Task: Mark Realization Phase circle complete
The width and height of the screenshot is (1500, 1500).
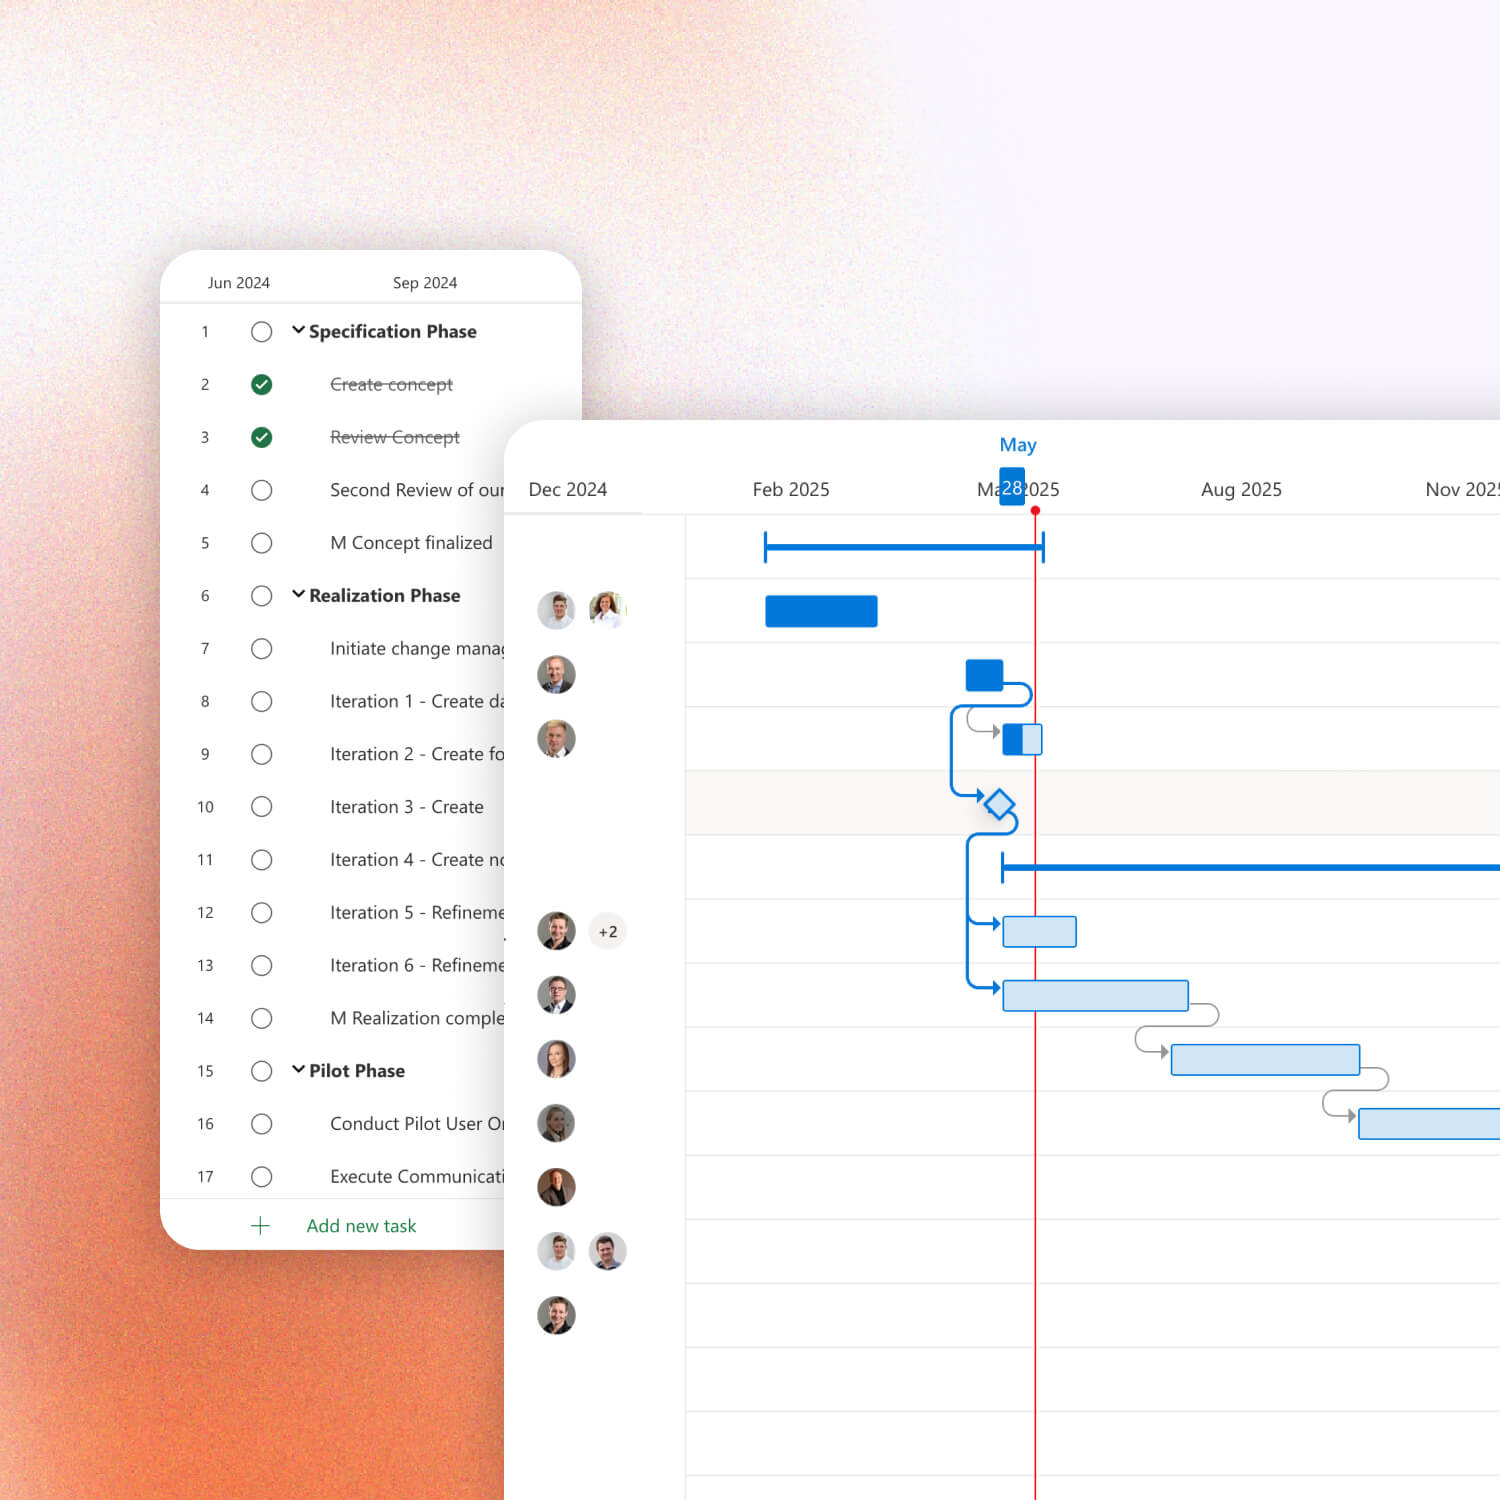Action: pyautogui.click(x=261, y=596)
